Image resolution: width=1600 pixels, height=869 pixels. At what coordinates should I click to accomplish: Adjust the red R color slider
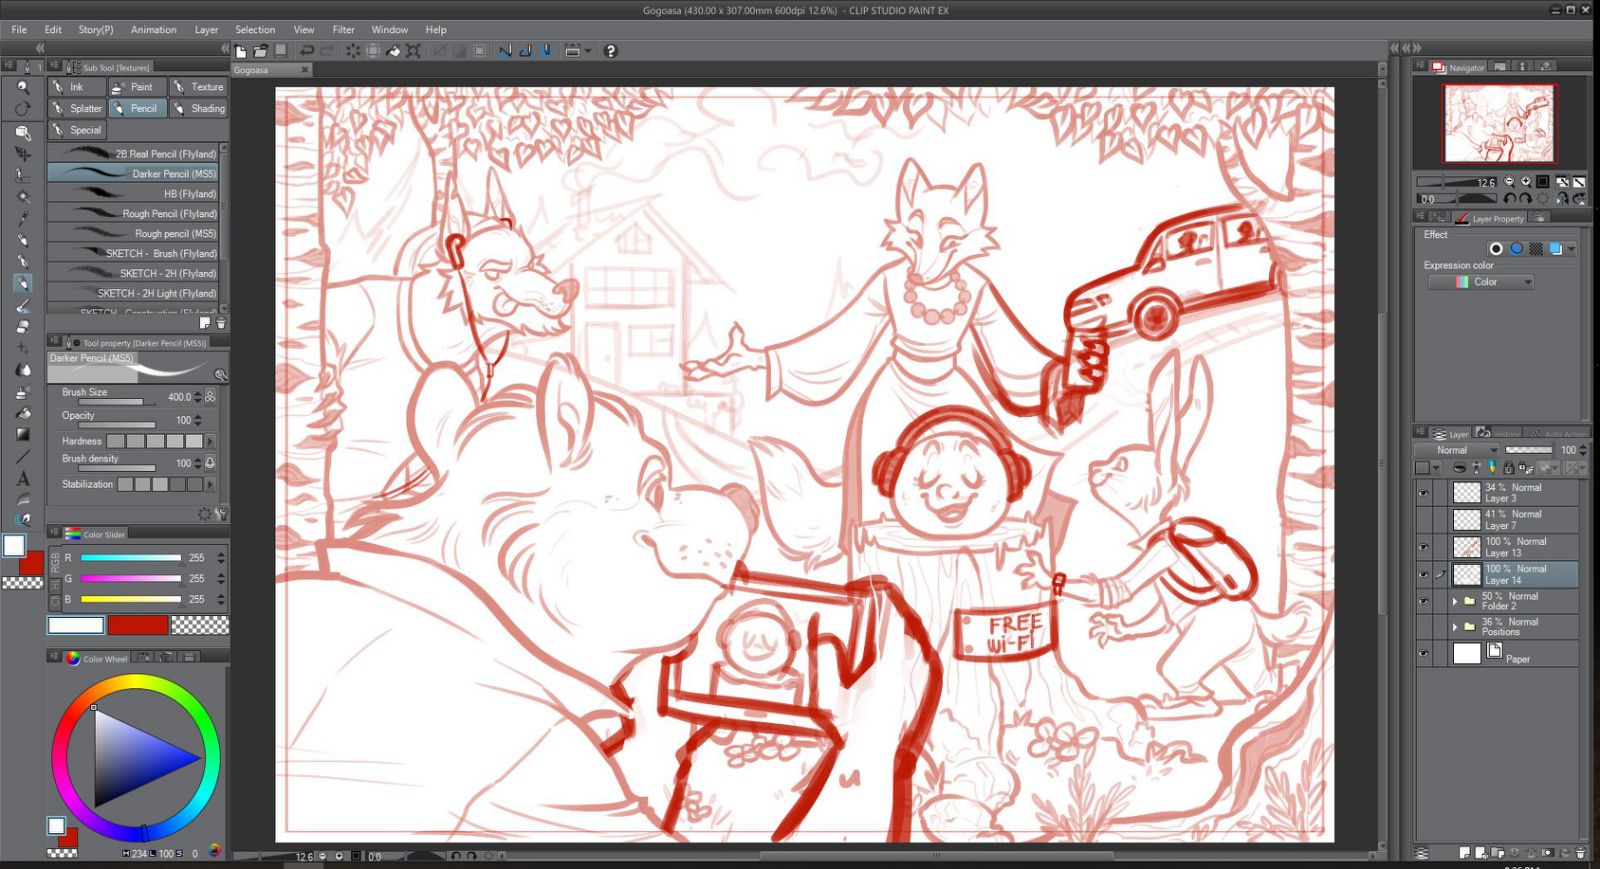coord(131,558)
